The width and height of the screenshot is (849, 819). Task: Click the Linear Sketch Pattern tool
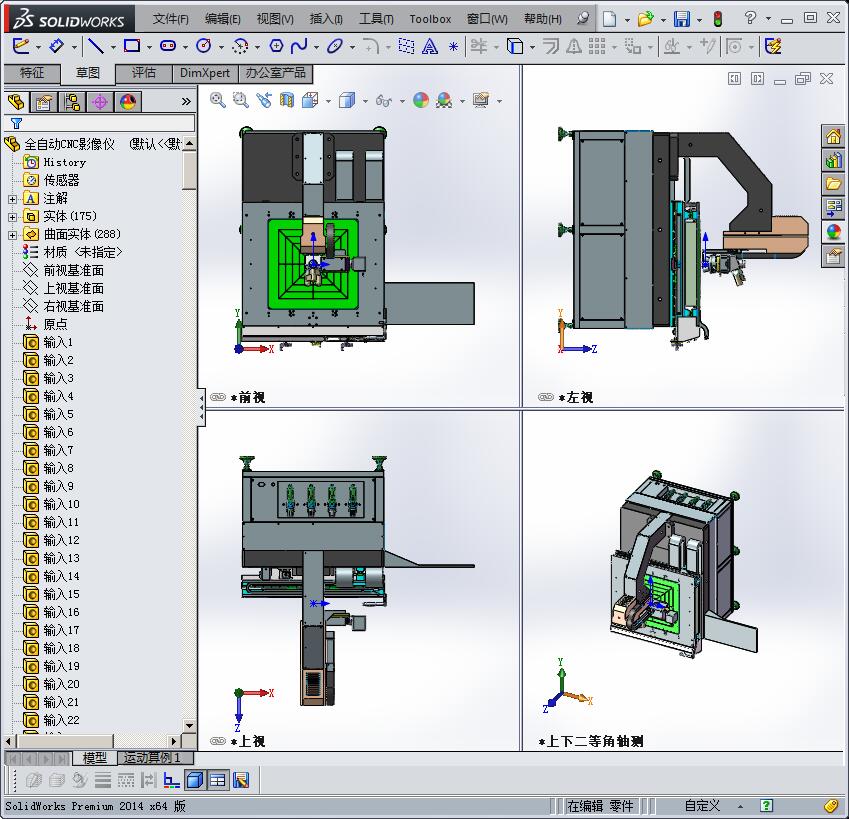tap(597, 47)
